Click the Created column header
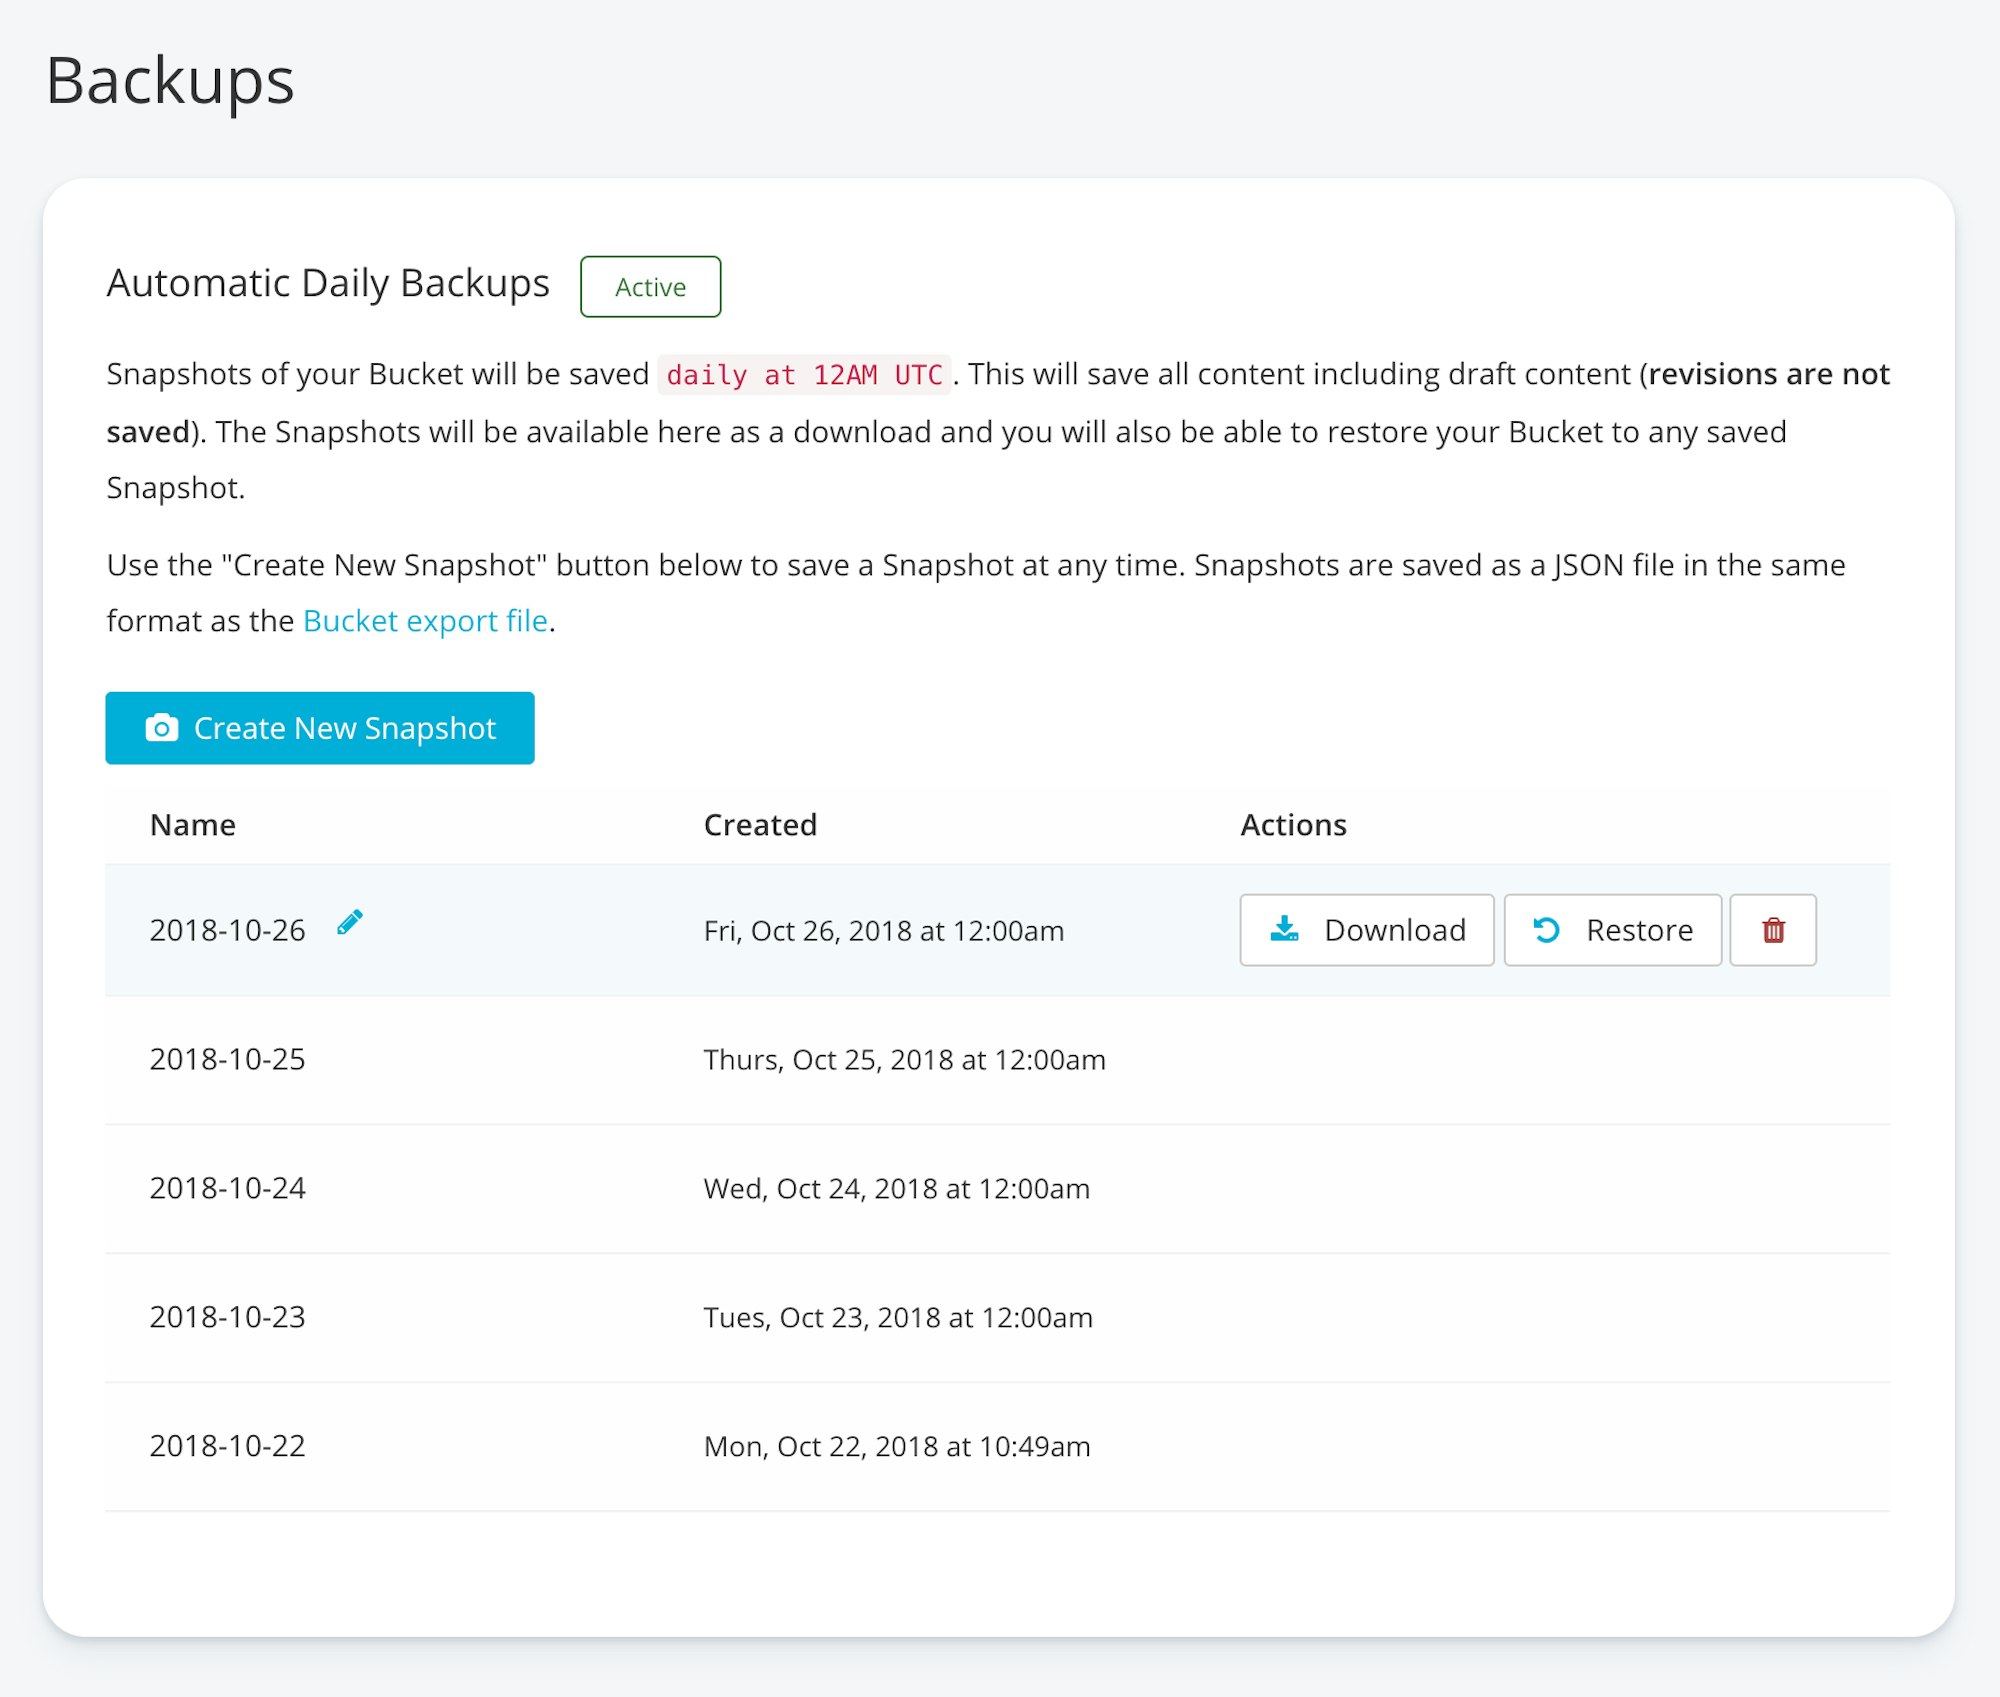 tap(760, 825)
